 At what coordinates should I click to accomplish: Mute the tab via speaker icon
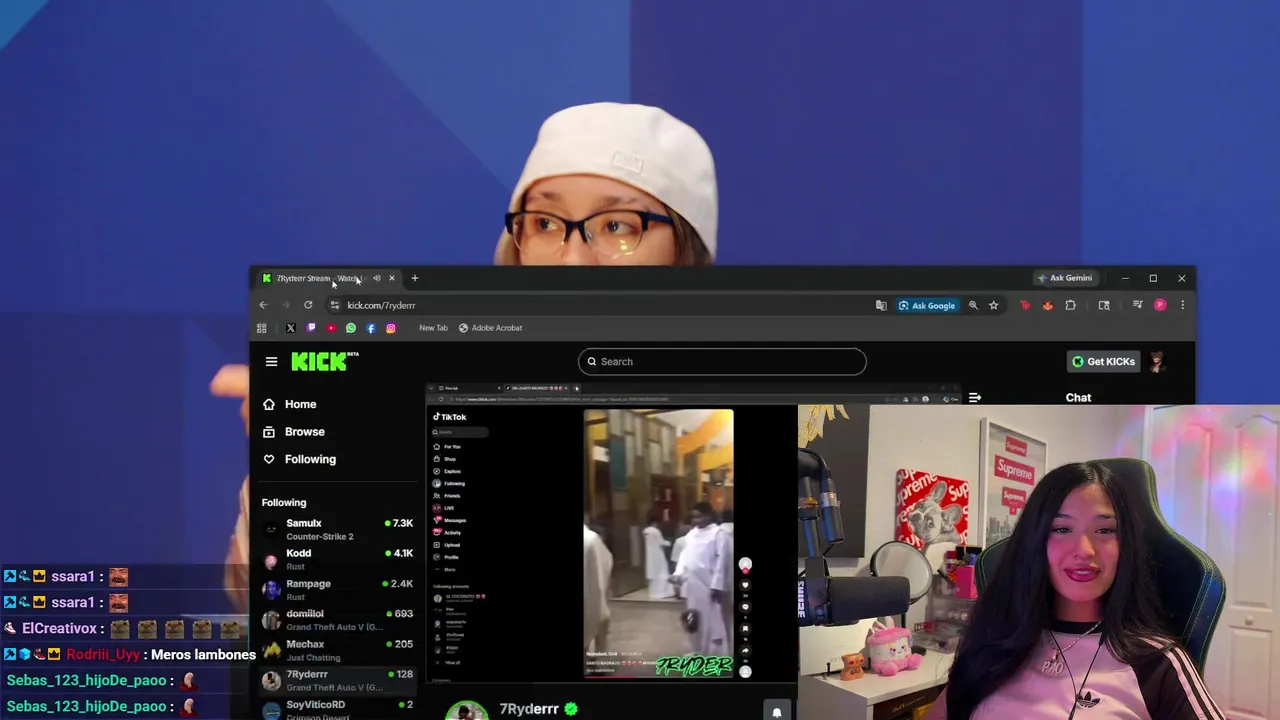(377, 278)
